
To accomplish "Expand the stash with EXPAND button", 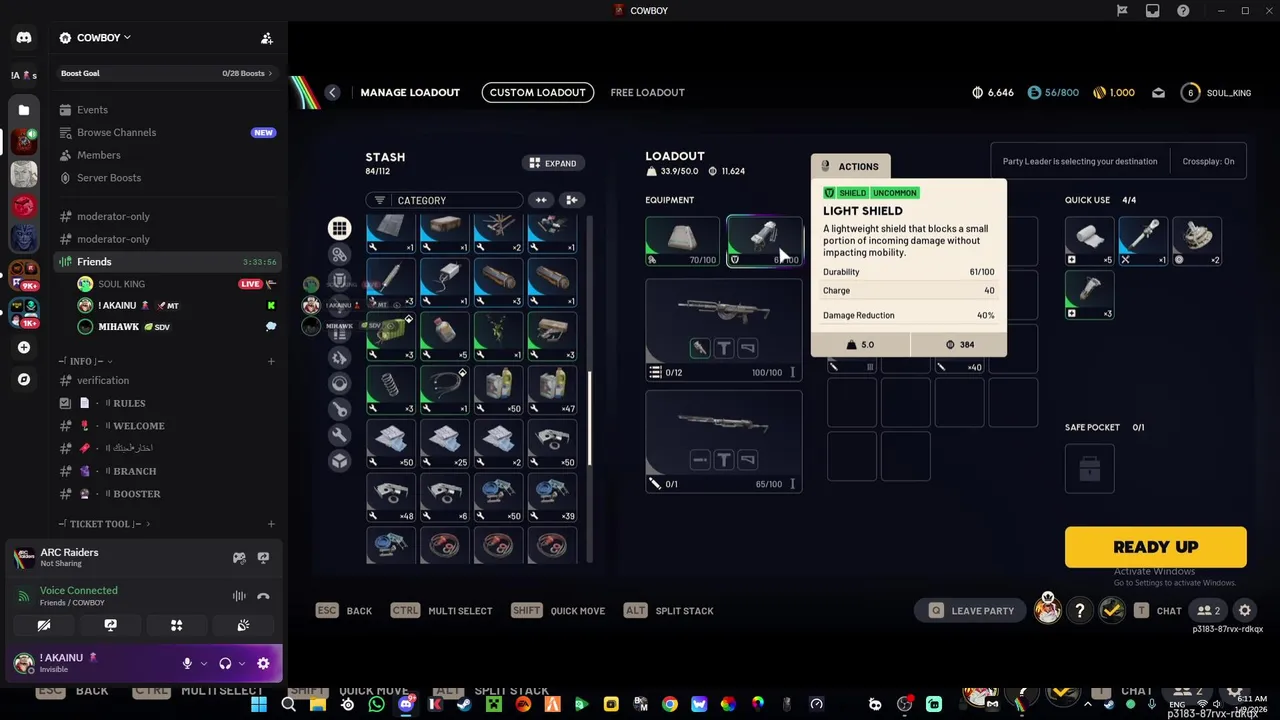I will click(553, 163).
